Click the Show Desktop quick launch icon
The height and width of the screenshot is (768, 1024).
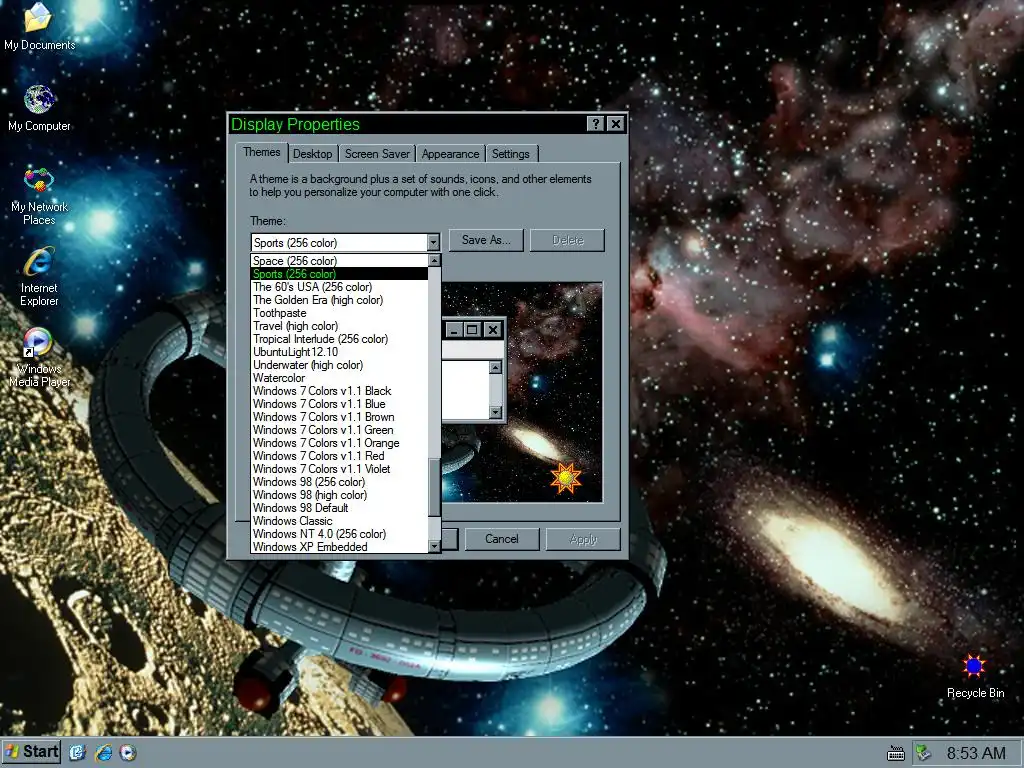pos(77,752)
